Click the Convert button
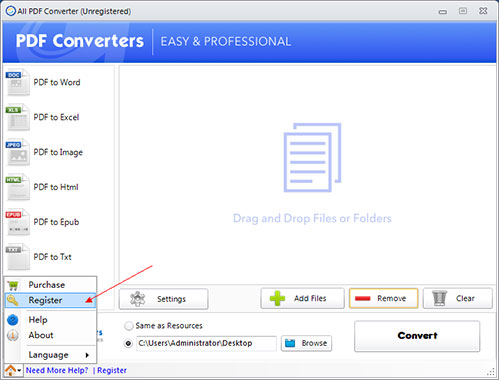 [417, 336]
